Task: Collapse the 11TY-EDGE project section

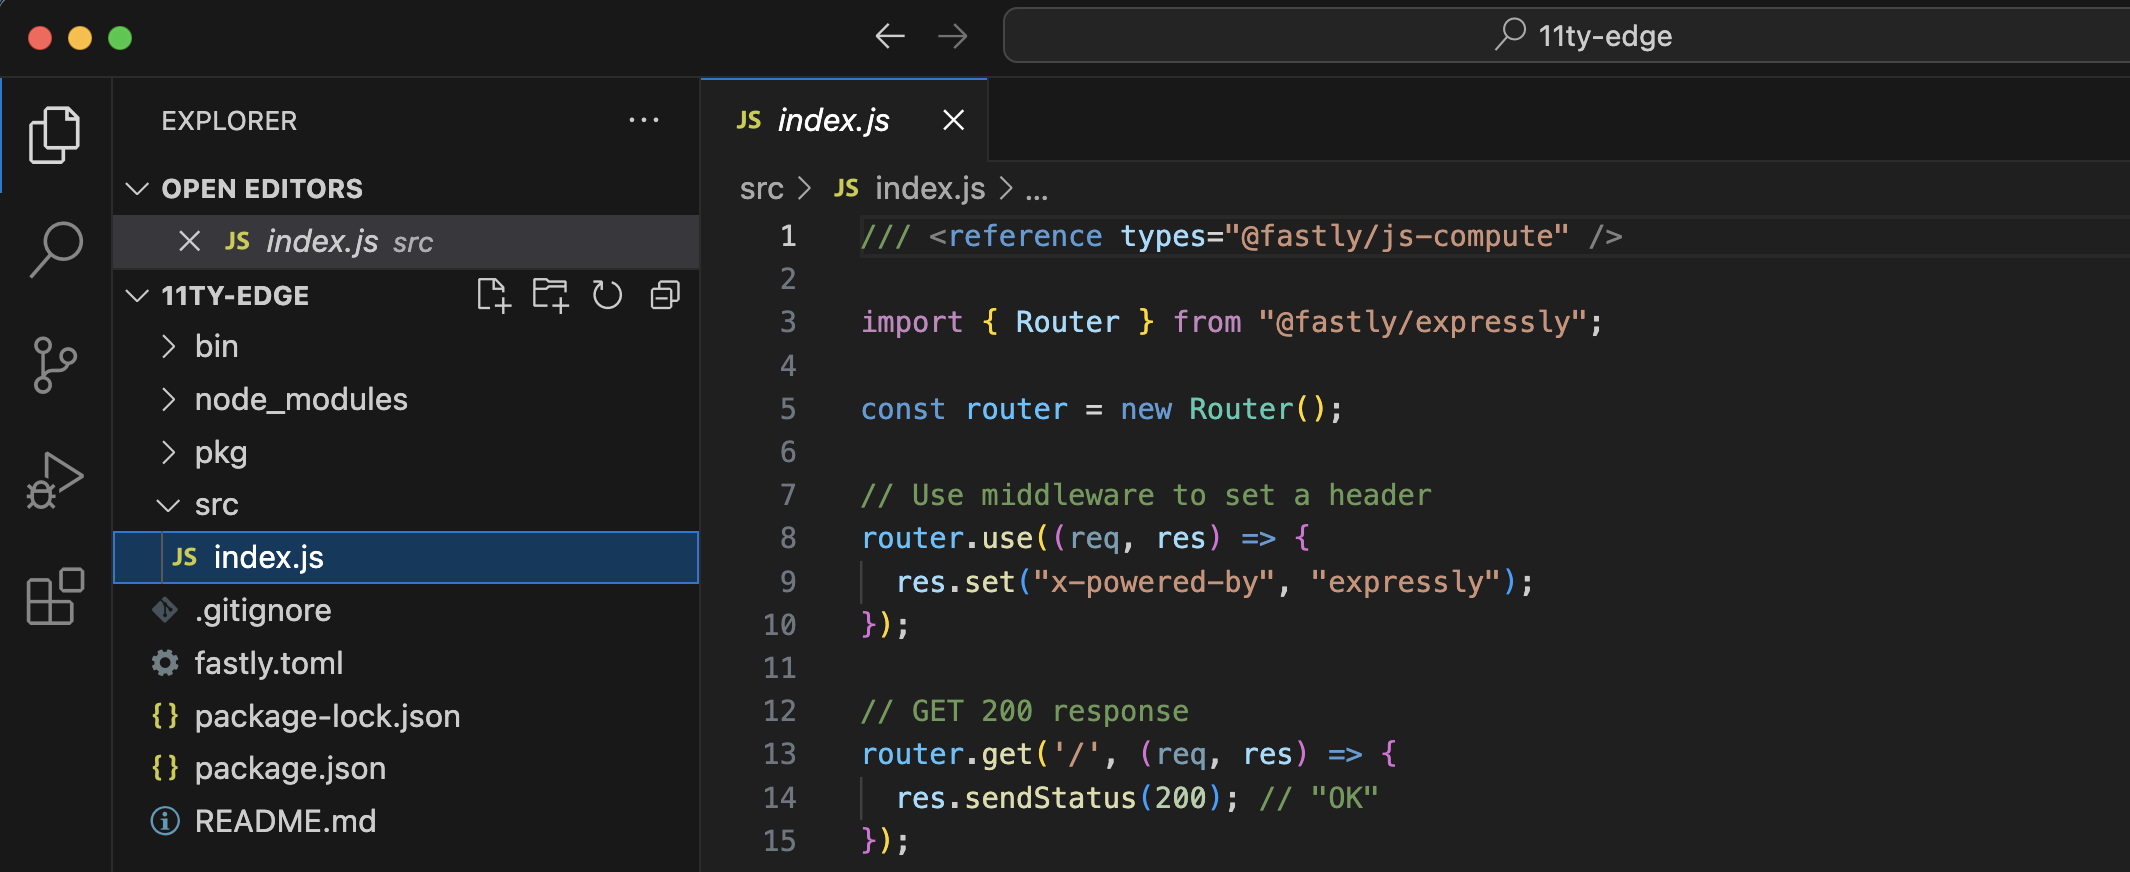Action: click(137, 295)
